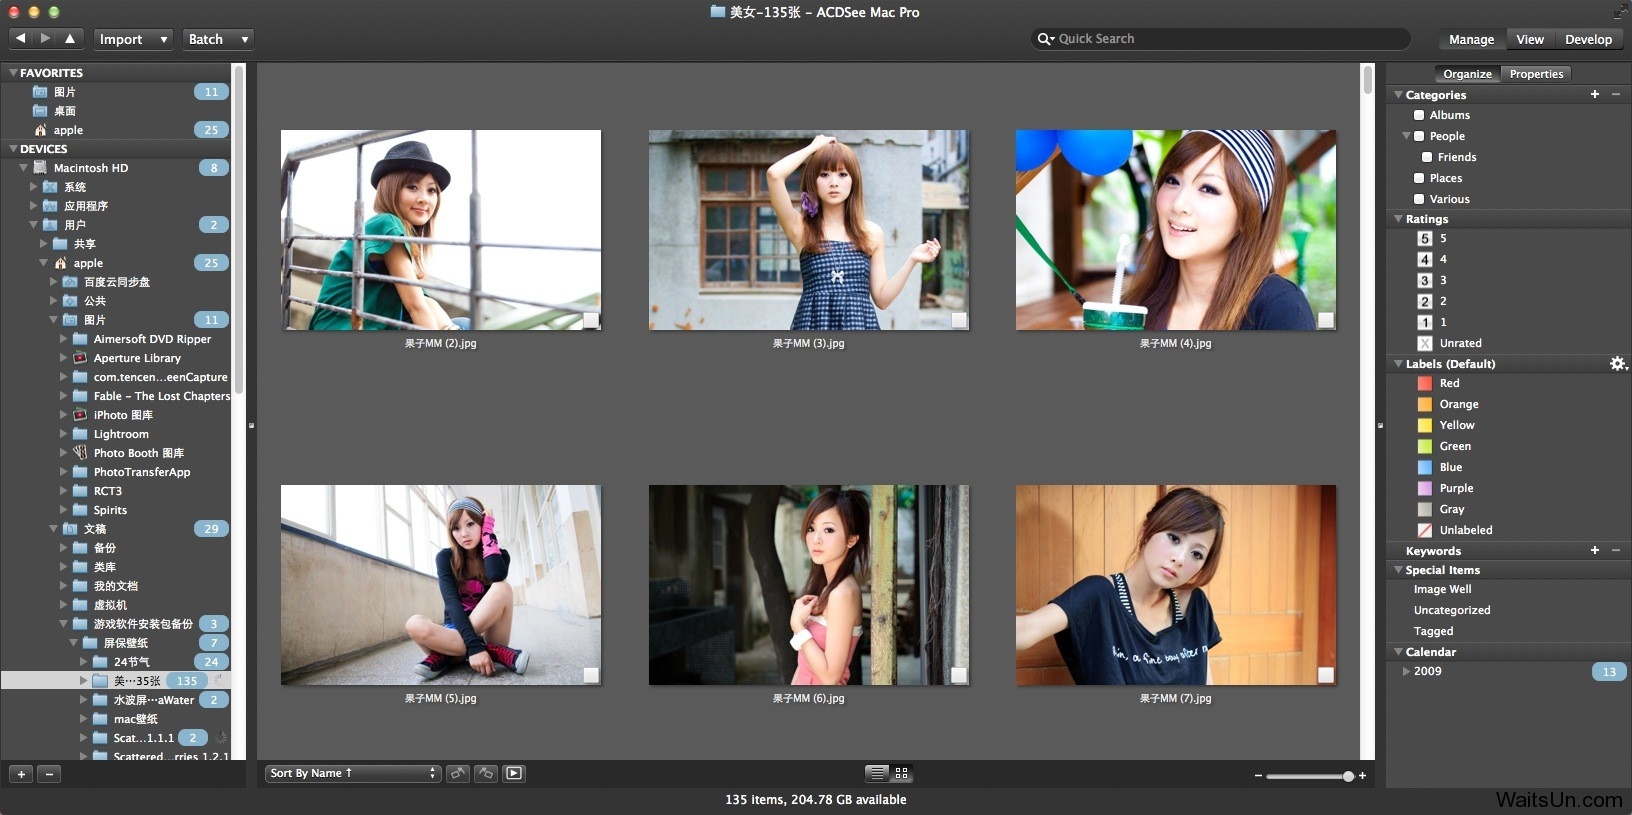1632x815 pixels.
Task: Select the Blue label swatch
Action: click(x=1425, y=467)
